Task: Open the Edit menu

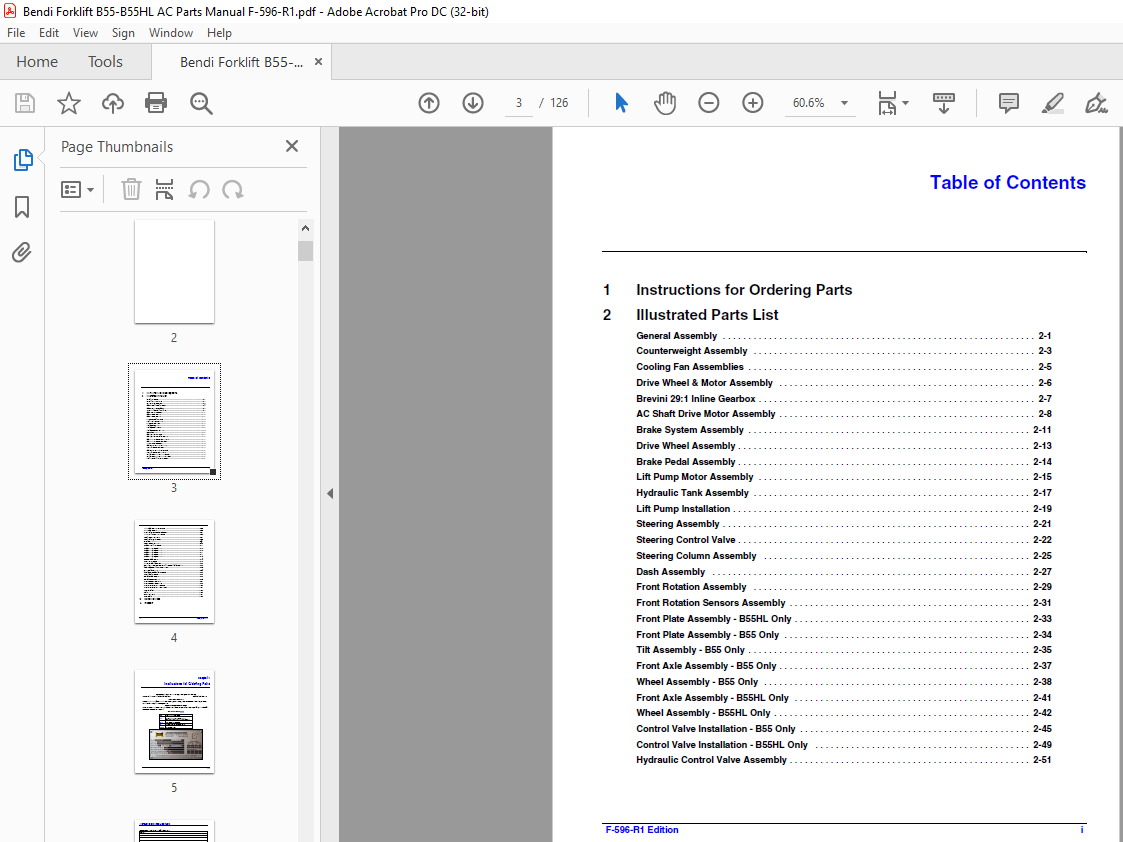Action: [x=49, y=33]
